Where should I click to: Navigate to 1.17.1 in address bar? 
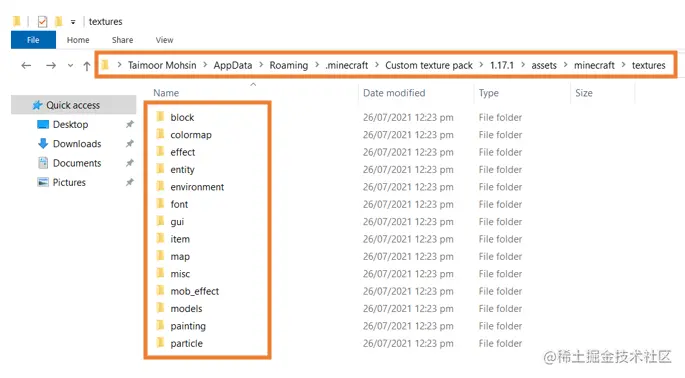(x=502, y=65)
